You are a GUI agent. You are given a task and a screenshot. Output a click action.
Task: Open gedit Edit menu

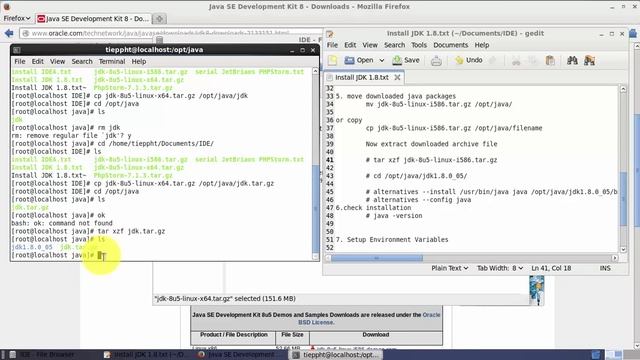click(350, 45)
